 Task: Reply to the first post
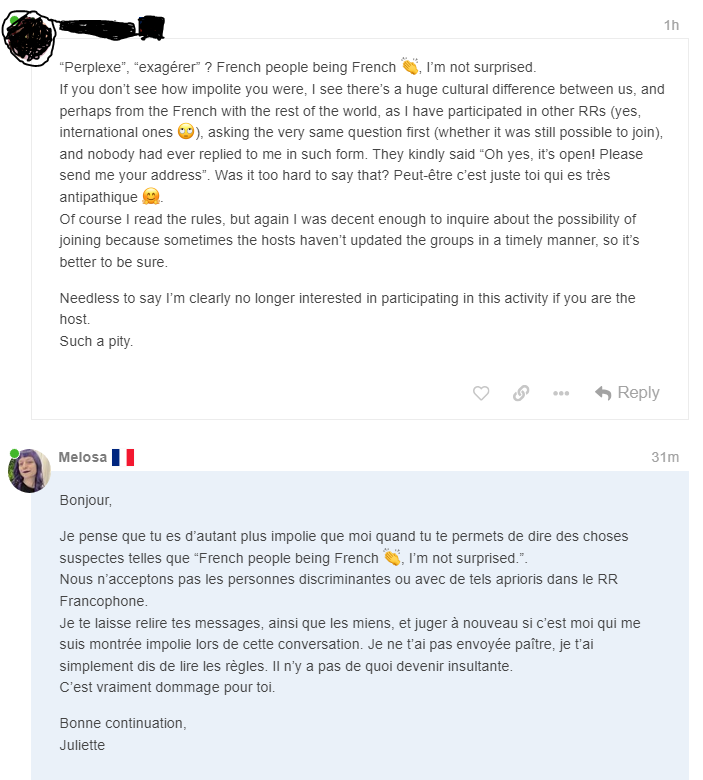click(627, 393)
